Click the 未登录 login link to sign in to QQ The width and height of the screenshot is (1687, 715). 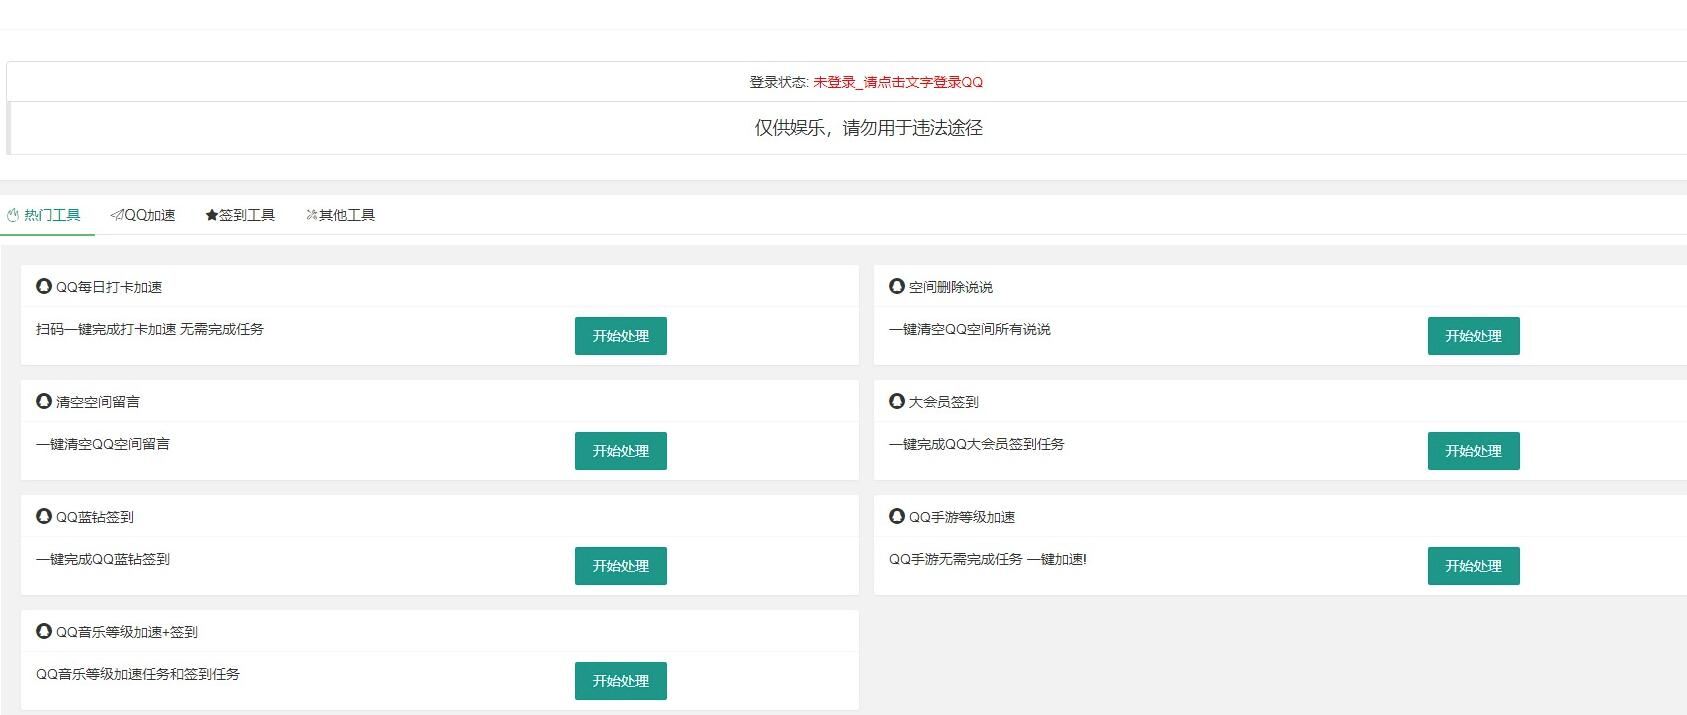click(897, 82)
